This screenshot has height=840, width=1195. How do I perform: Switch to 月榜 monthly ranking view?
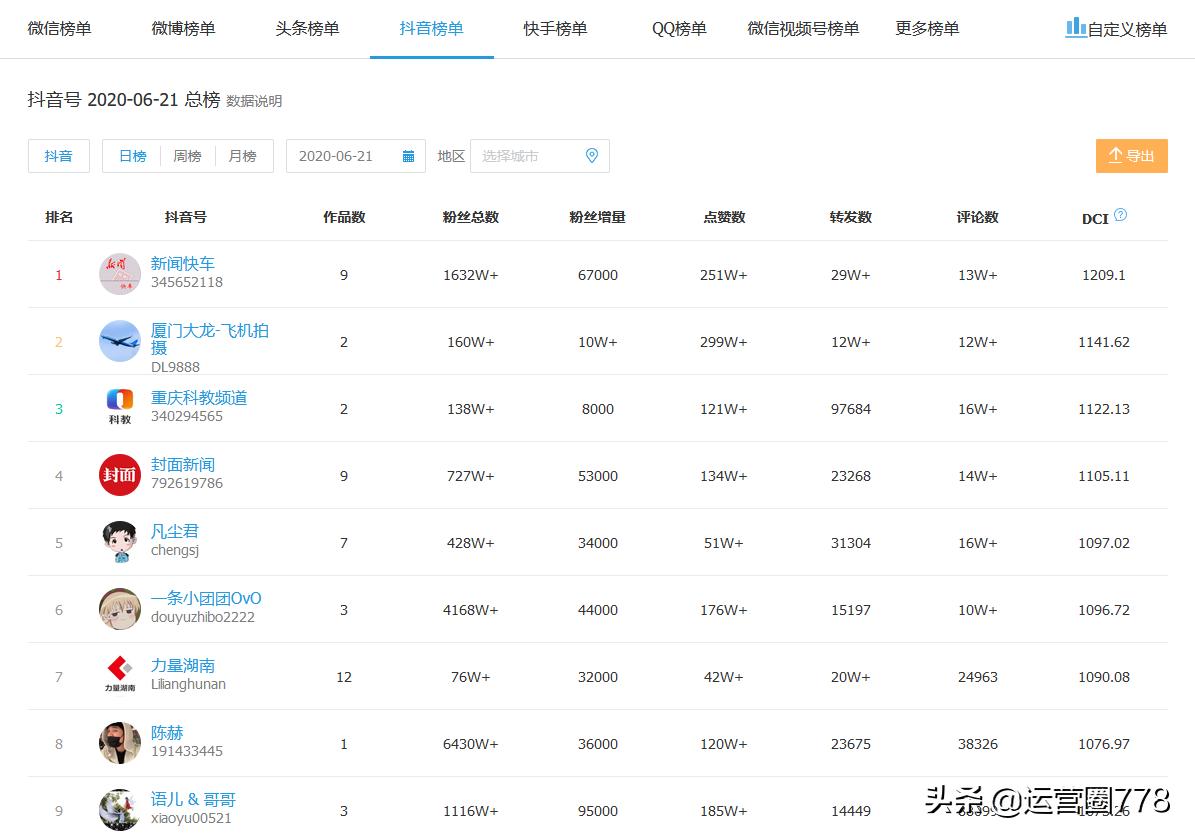242,156
